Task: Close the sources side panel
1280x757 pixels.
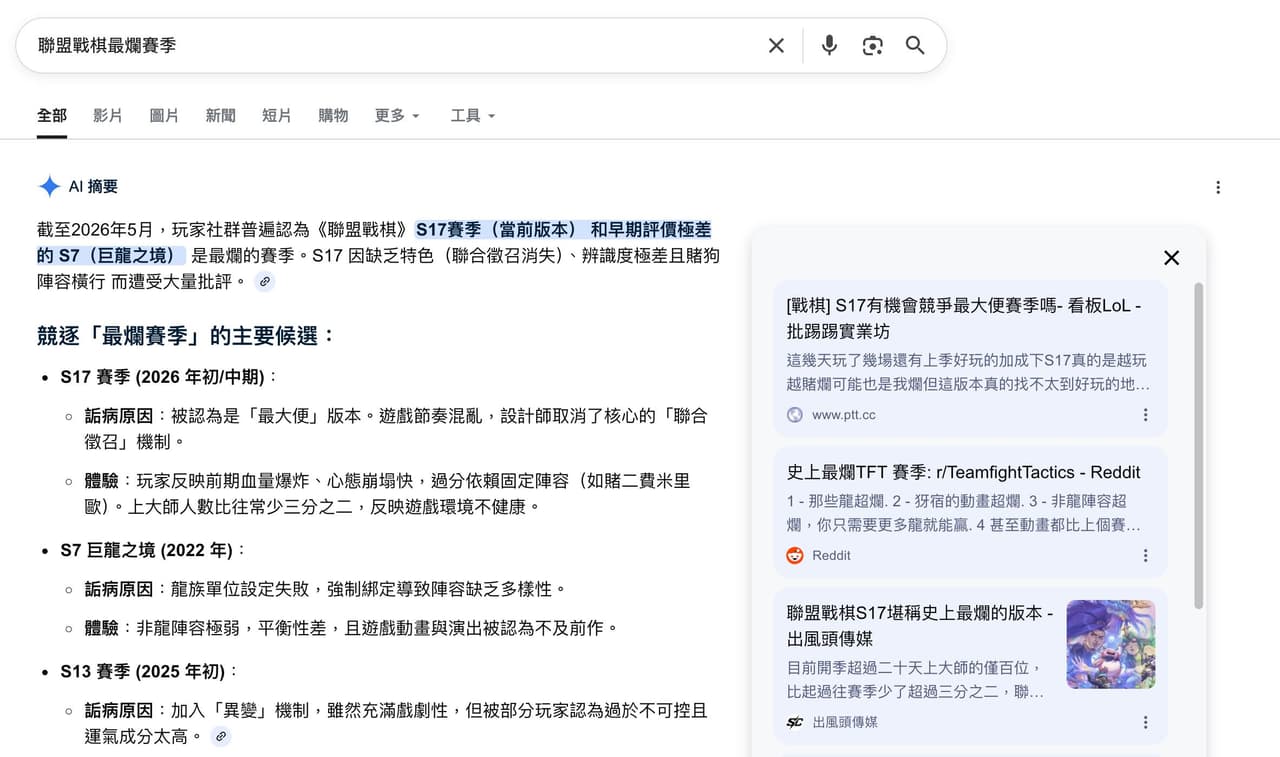Action: (1172, 257)
